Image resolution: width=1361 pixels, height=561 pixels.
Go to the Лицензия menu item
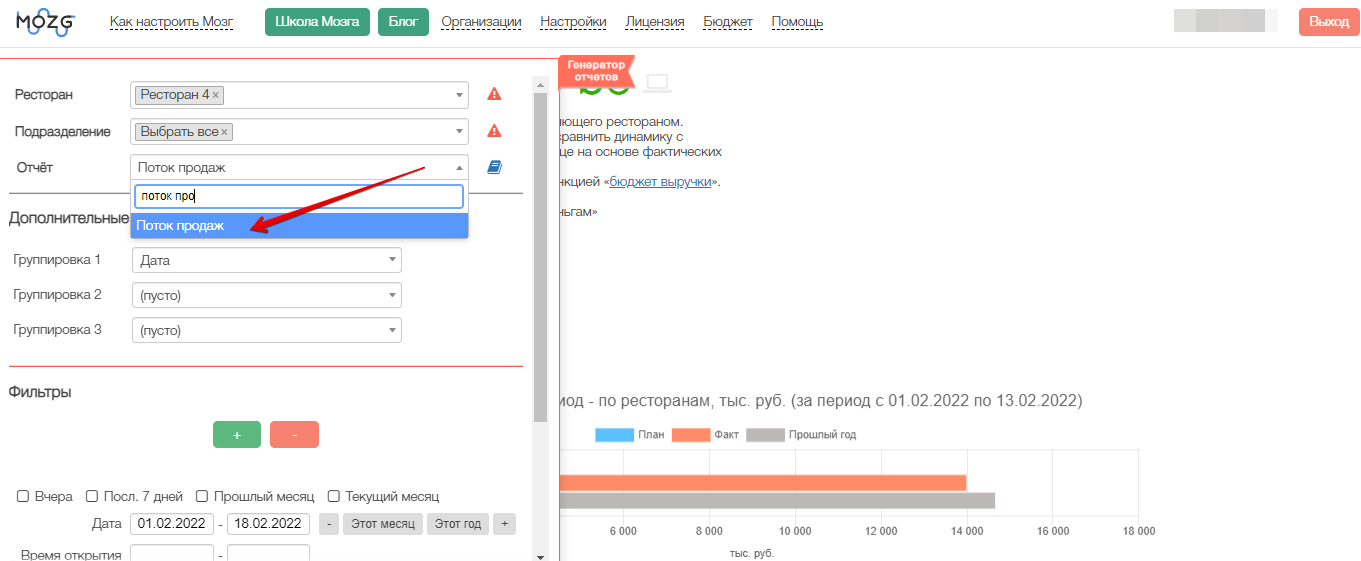[x=655, y=22]
